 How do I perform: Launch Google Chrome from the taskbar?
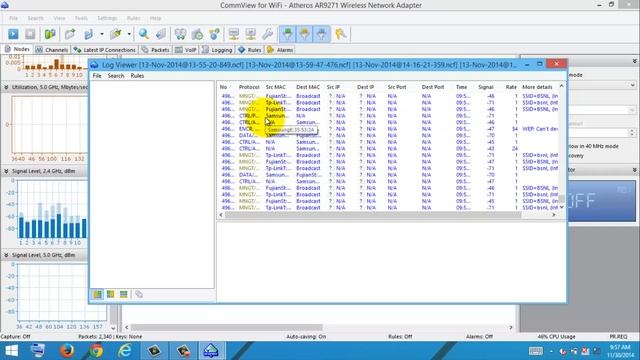coord(96,351)
